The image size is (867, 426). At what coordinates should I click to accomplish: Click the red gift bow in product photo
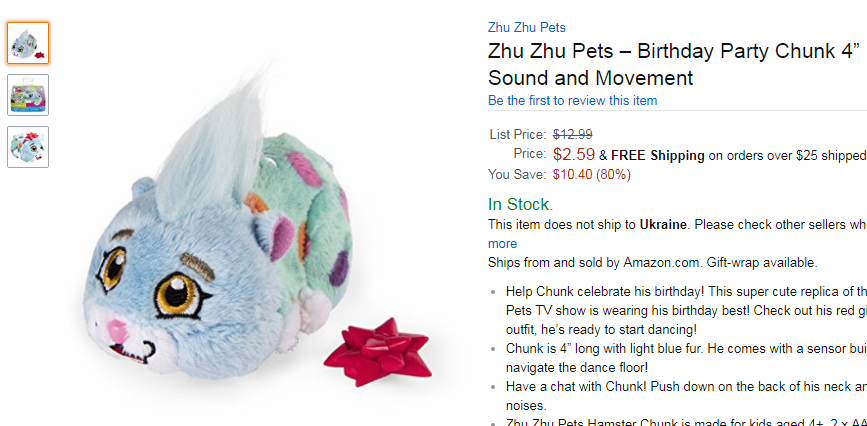(x=379, y=351)
